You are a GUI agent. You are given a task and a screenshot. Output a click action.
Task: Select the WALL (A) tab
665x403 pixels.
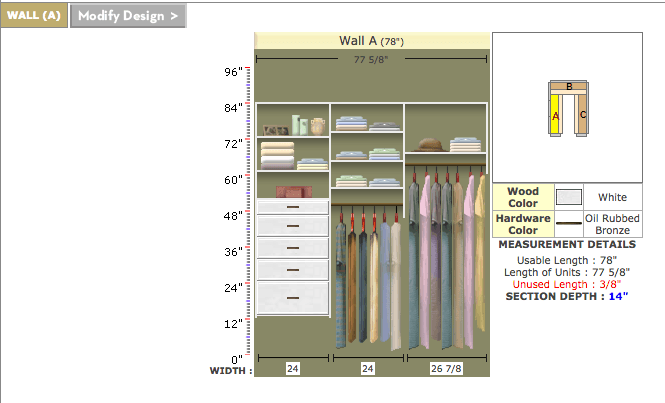click(34, 16)
